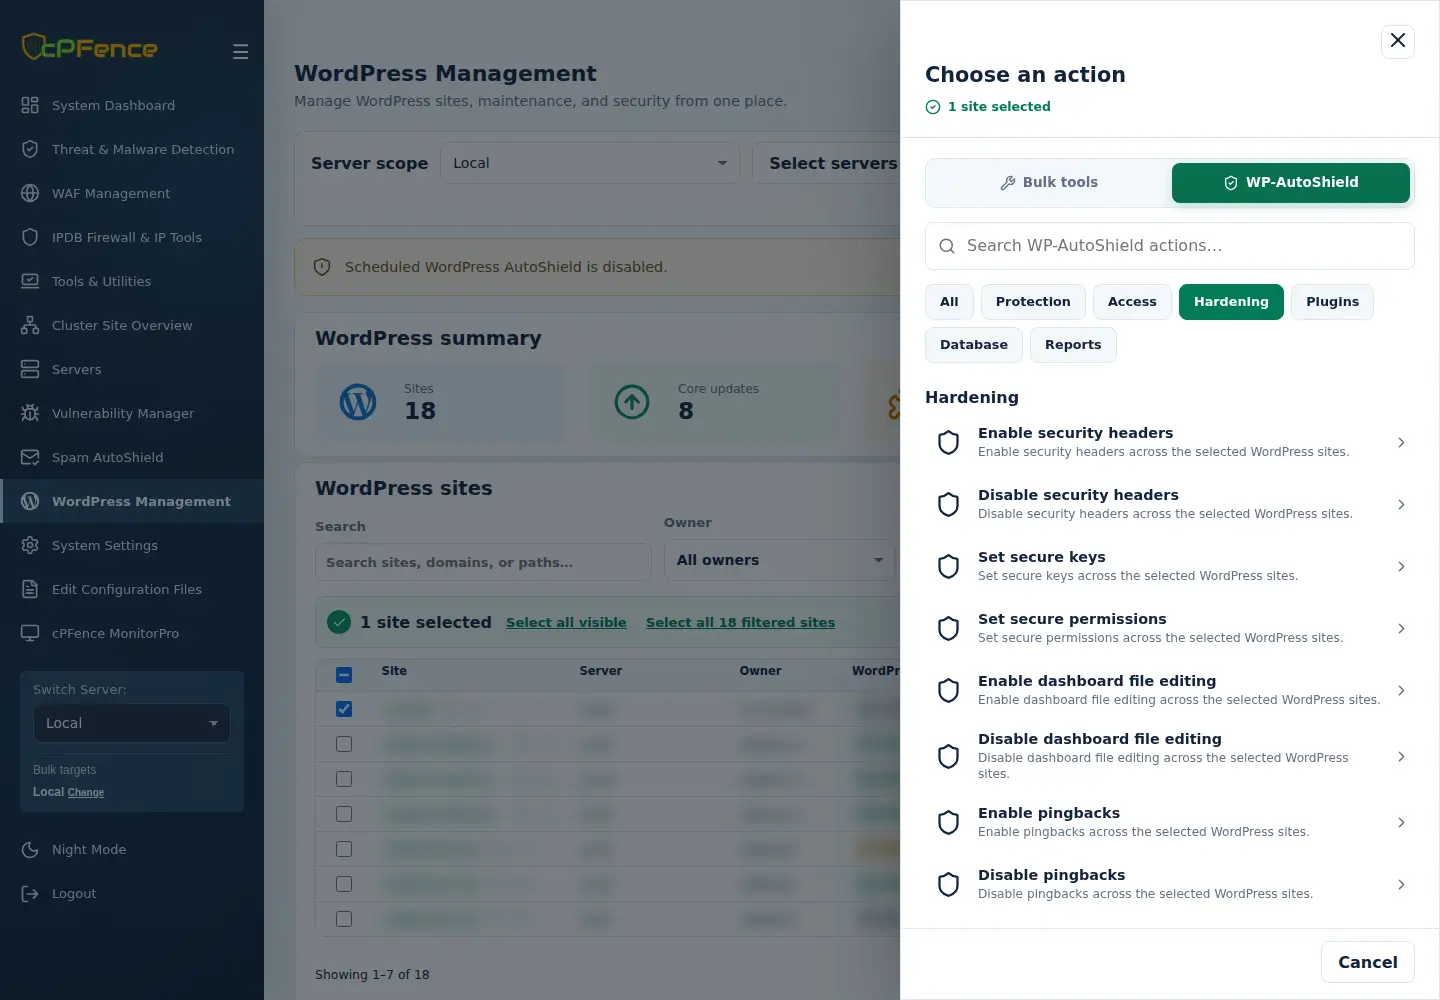Open System Dashboard grid icon
1440x1000 pixels.
click(30, 105)
